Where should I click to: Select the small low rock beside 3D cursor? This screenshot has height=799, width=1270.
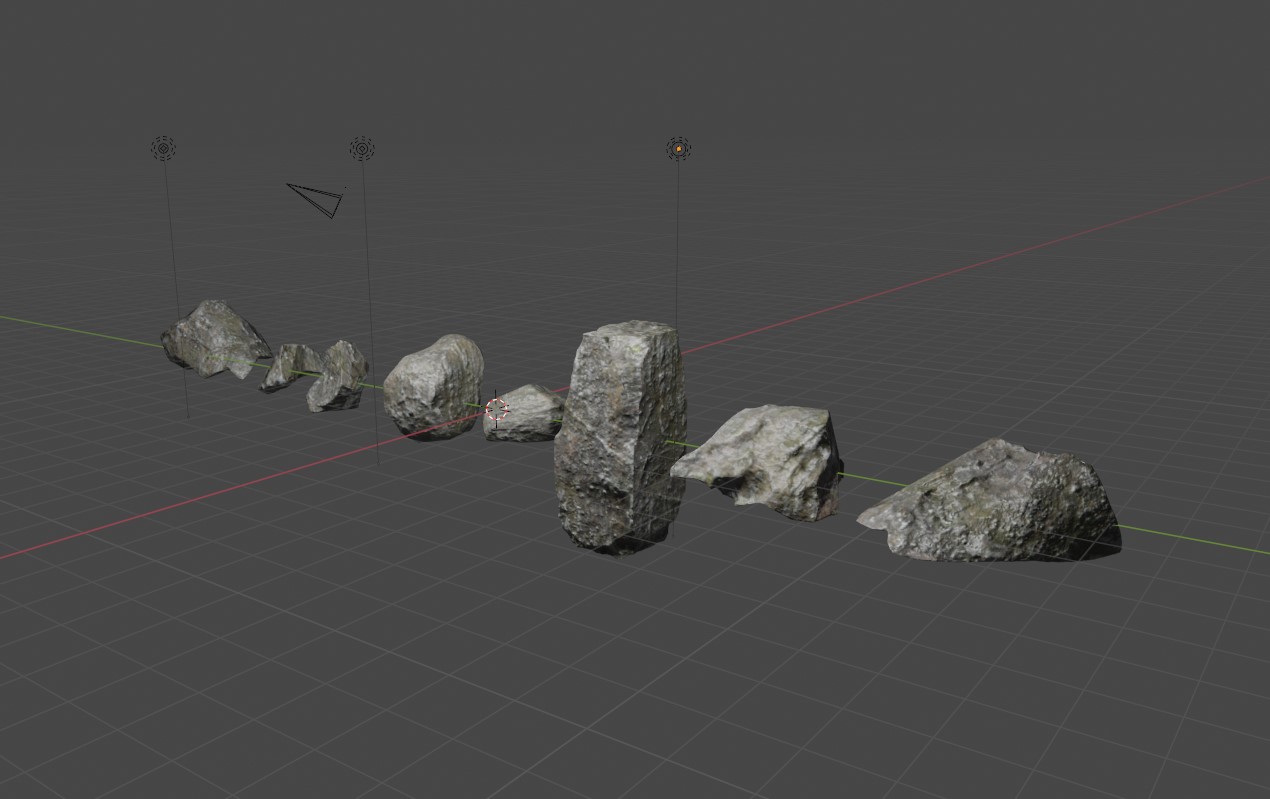(527, 413)
